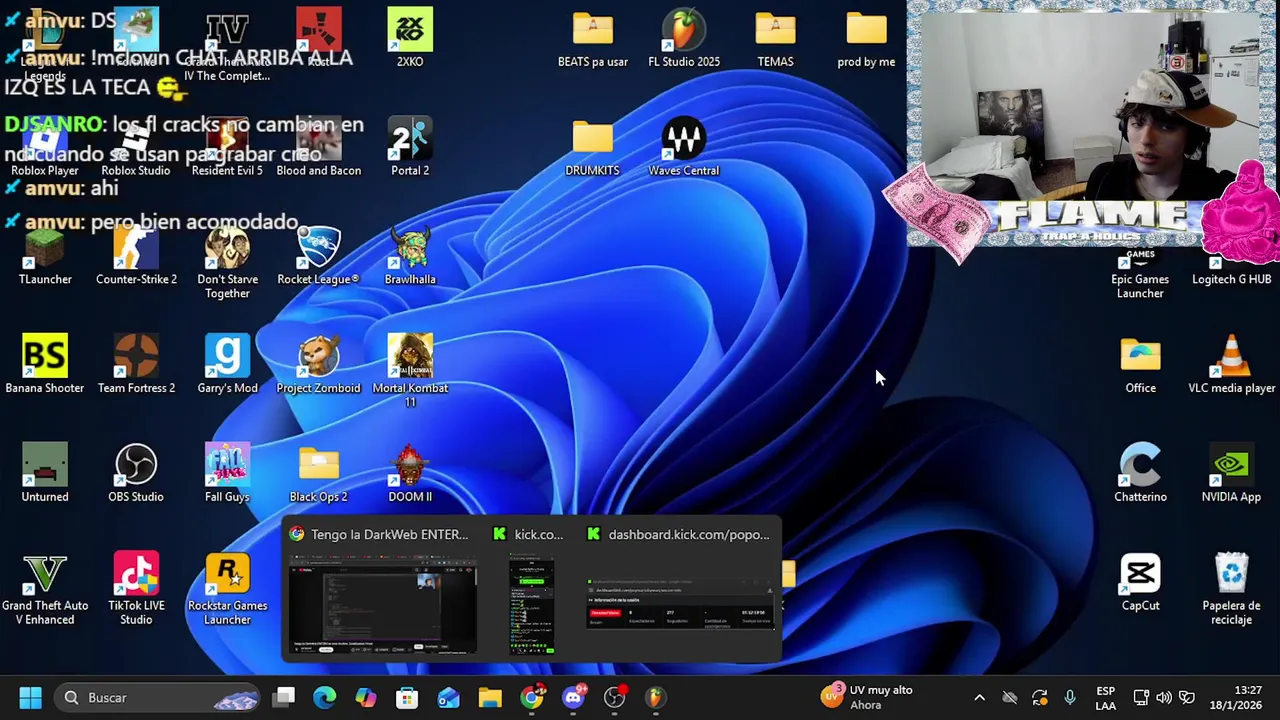Open the Rust game shortcut
This screenshot has width=1280, height=720.
(x=319, y=38)
